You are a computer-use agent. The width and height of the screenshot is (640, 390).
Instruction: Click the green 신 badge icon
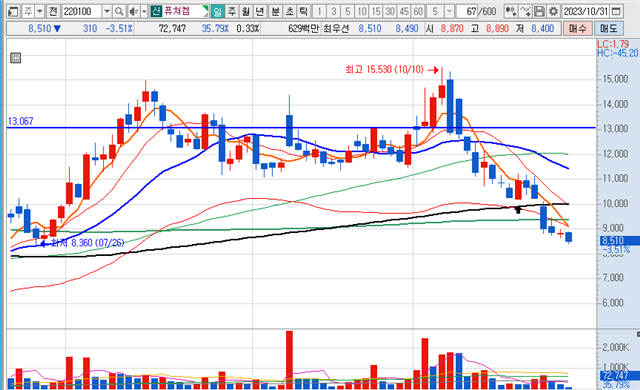(x=156, y=11)
